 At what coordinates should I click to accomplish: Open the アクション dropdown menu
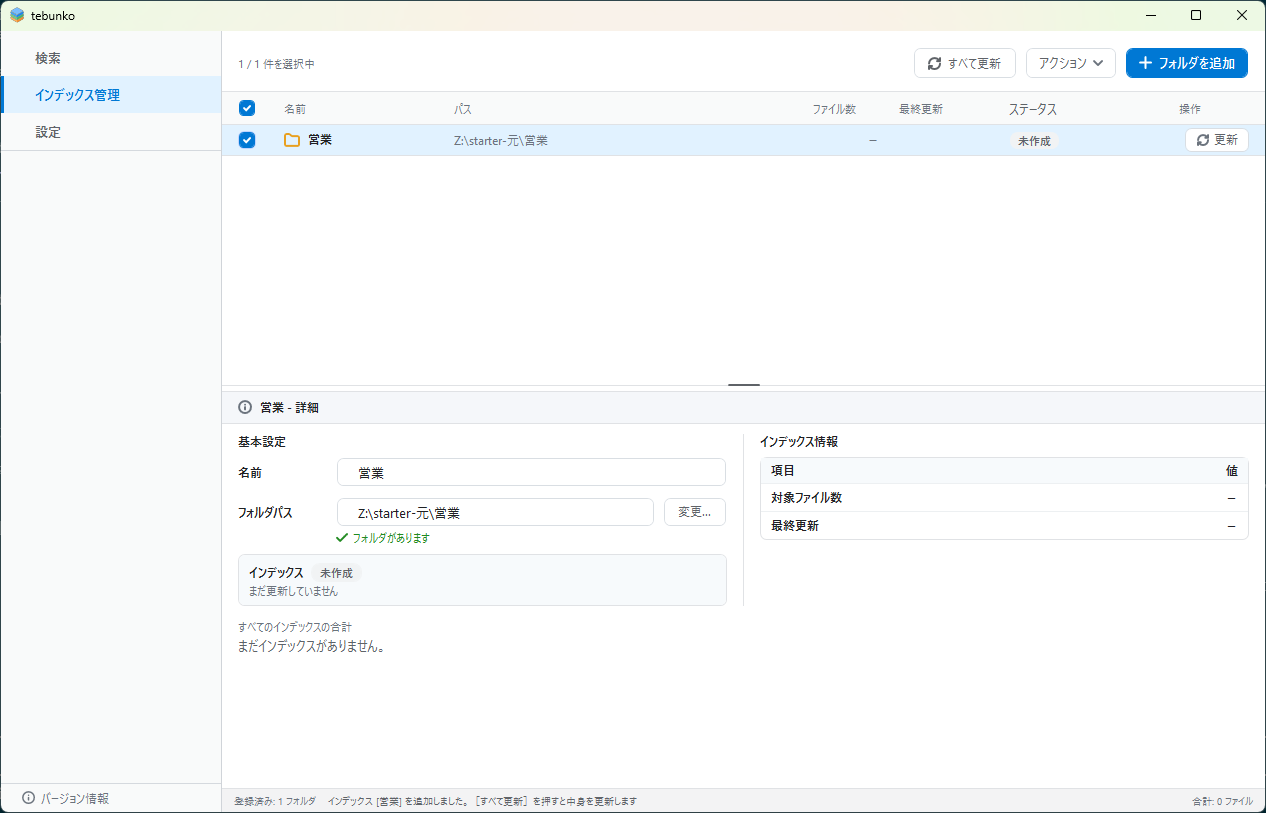(1071, 63)
